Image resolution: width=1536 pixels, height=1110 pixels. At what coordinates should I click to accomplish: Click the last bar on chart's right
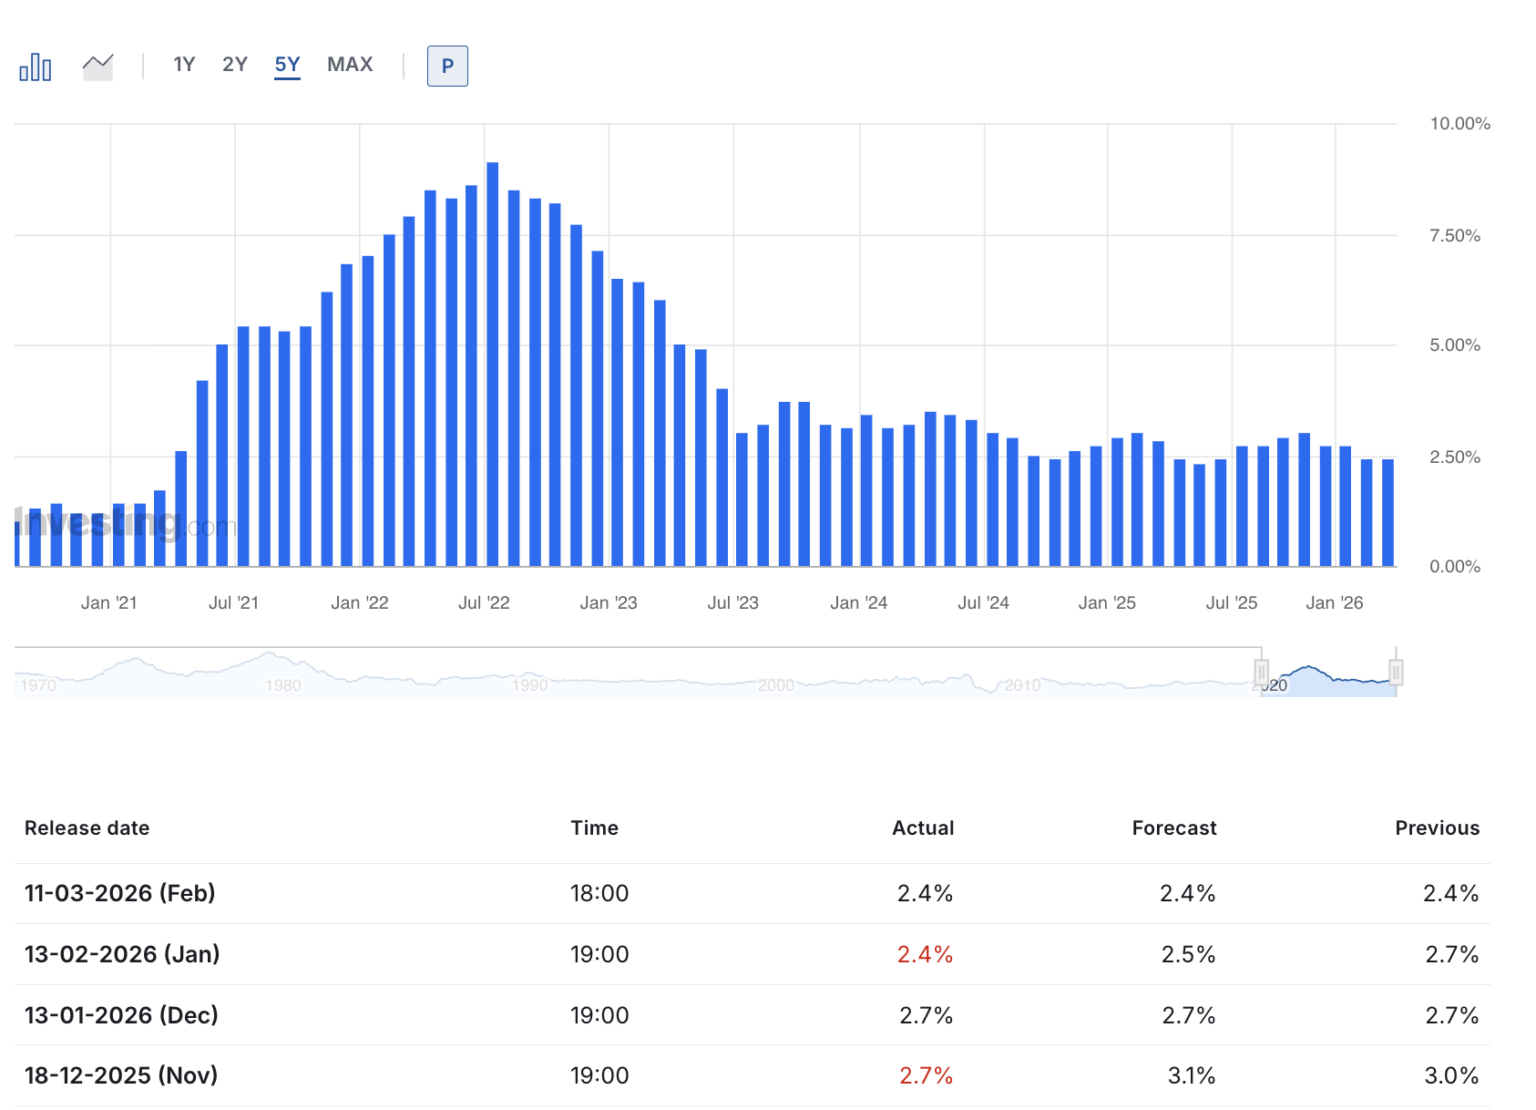point(1388,512)
